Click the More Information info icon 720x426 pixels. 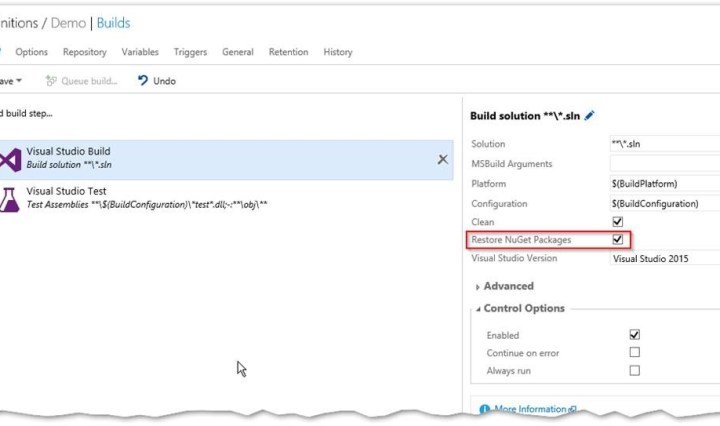(485, 409)
